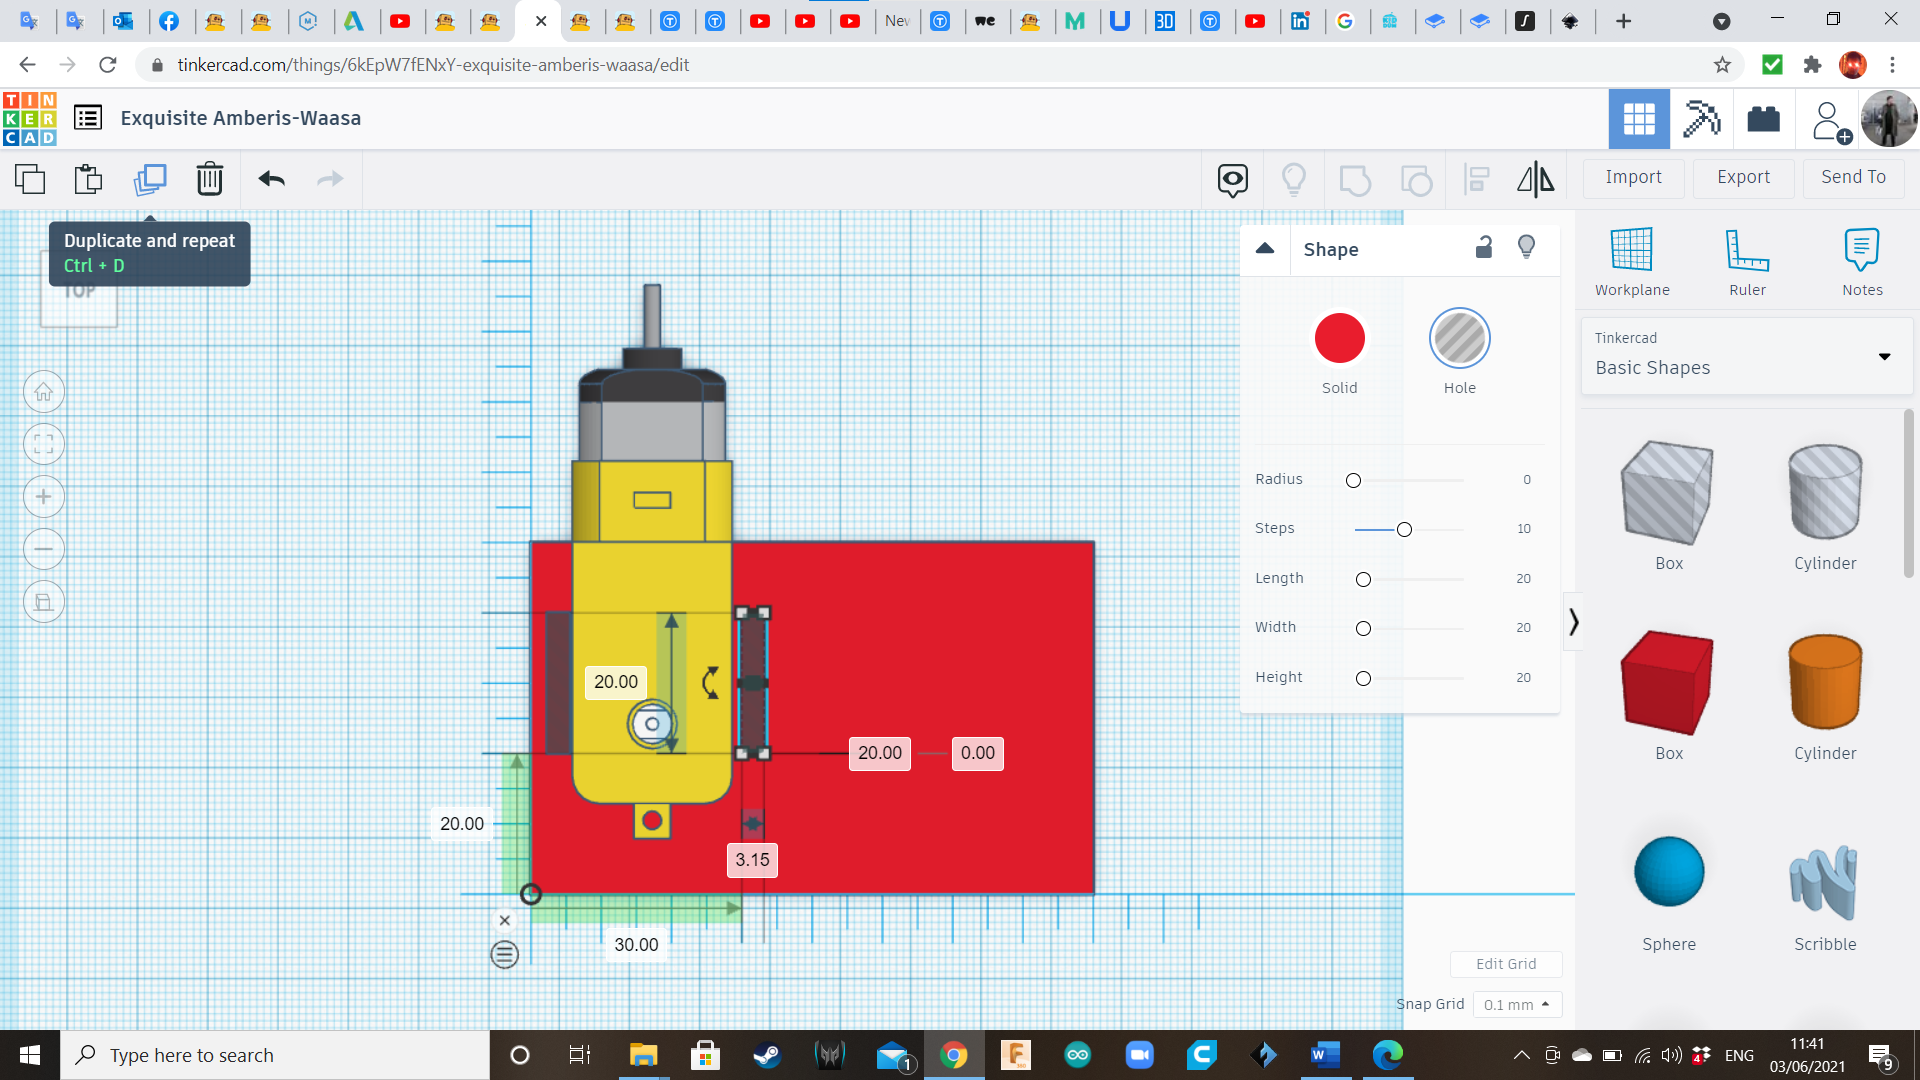Open the Snap Grid value dropdown

tap(1517, 1004)
